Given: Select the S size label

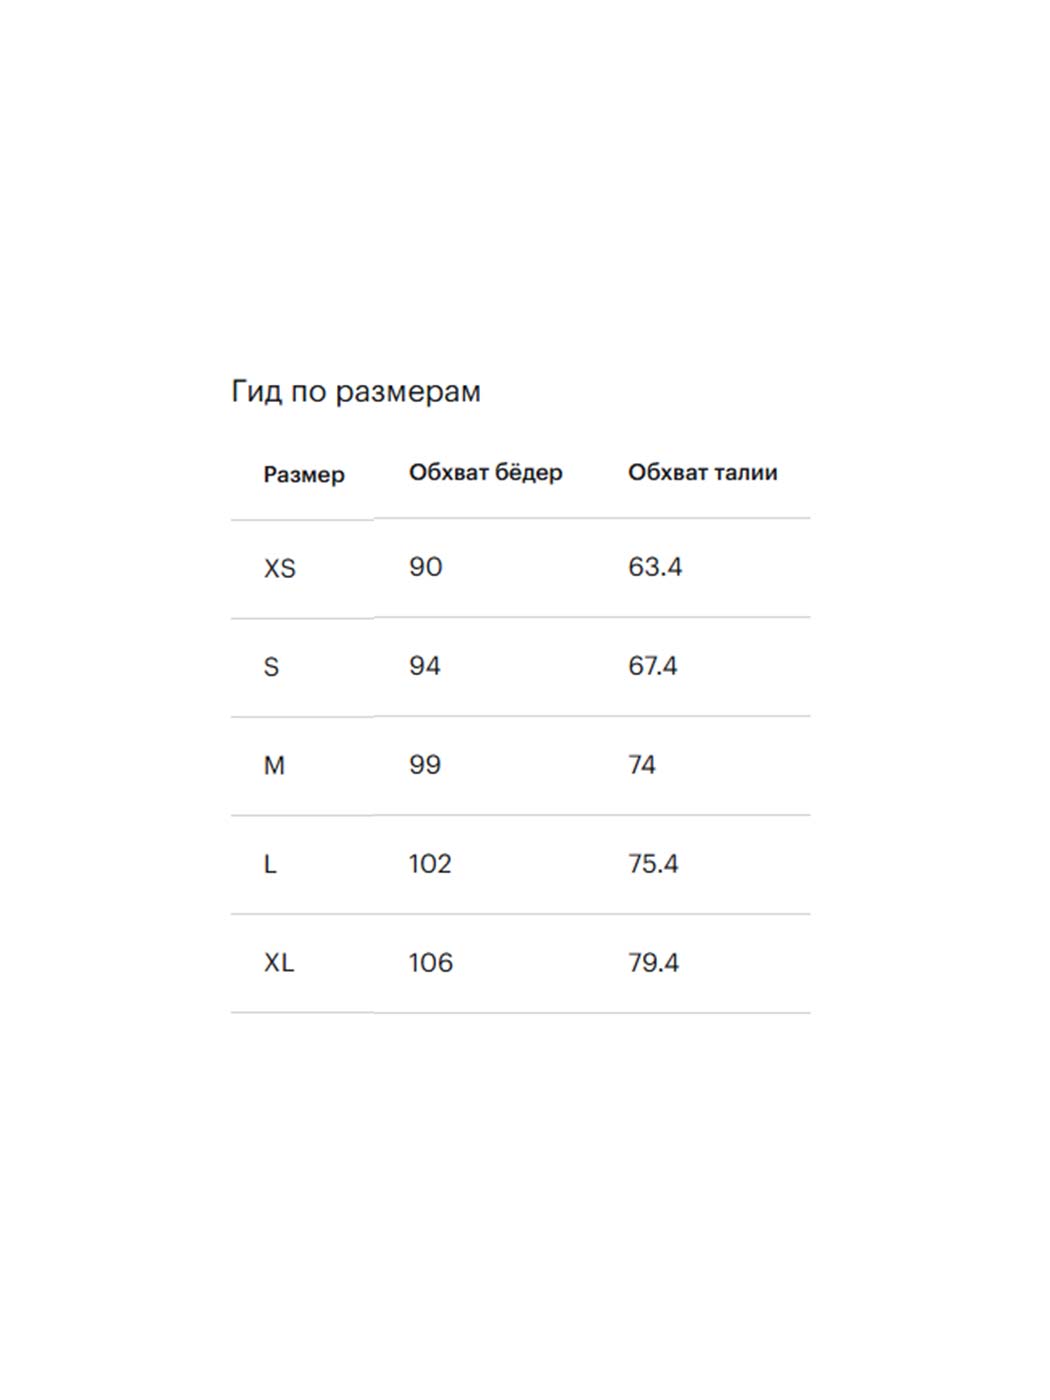Looking at the screenshot, I should click(271, 667).
